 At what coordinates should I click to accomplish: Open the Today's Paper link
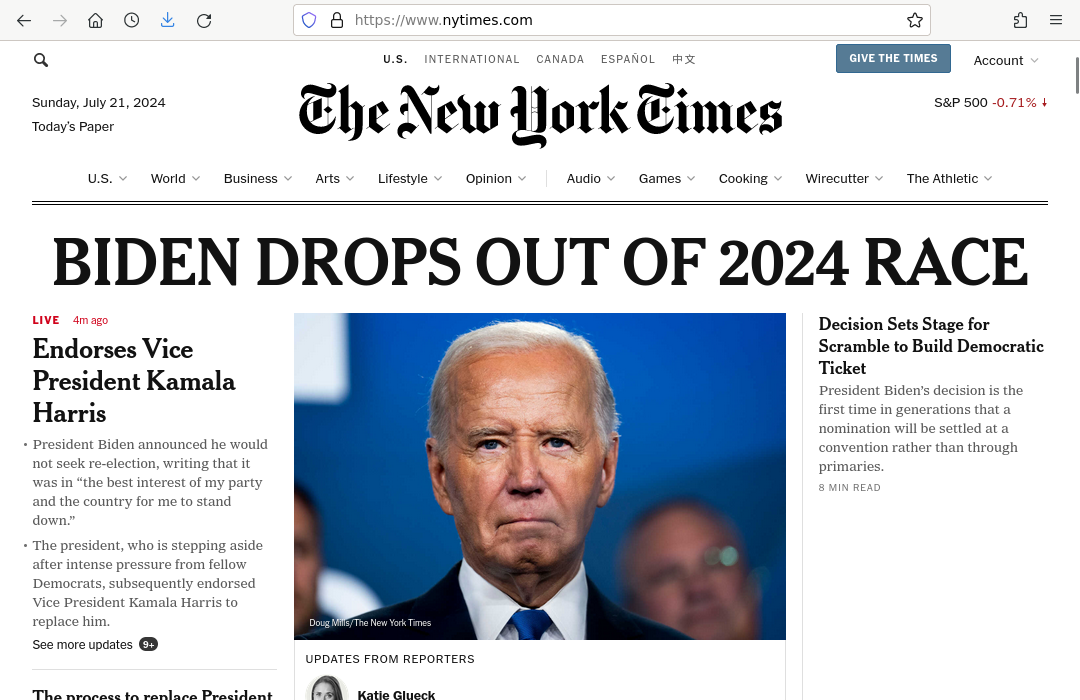tap(73, 127)
